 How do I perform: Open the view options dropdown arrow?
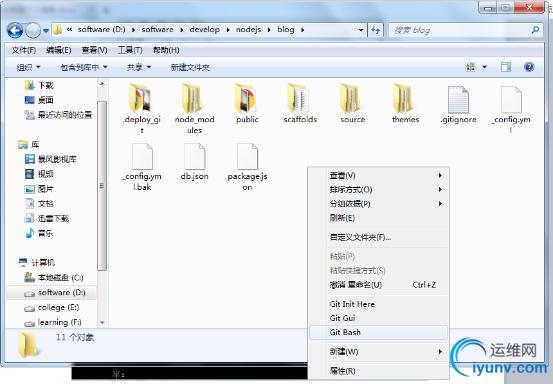point(485,67)
